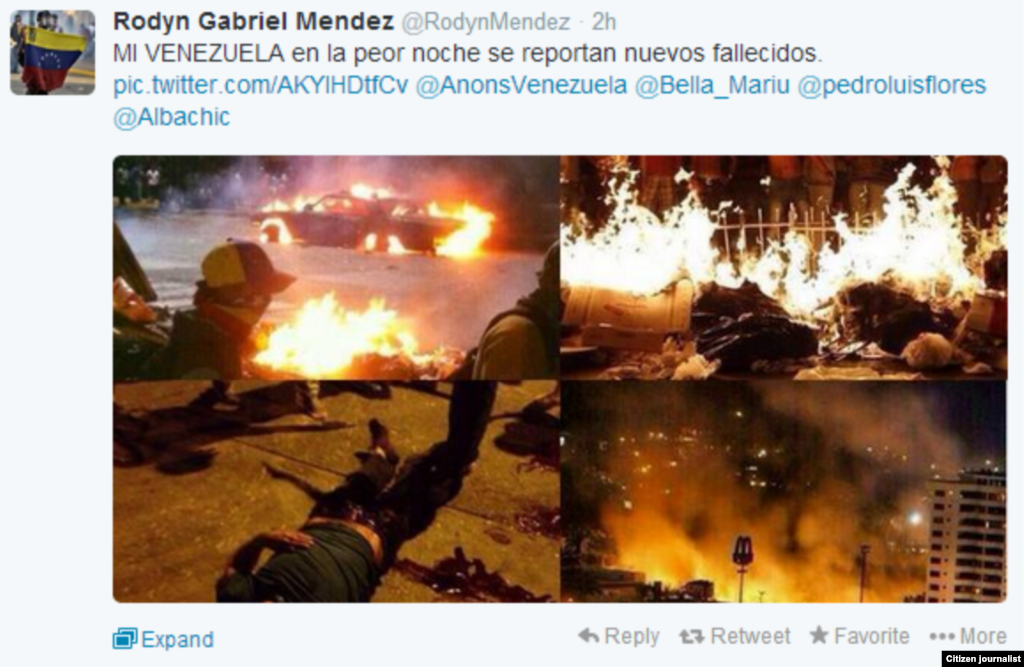Click the Reply arrow icon
Viewport: 1024px width, 667px height.
[588, 636]
